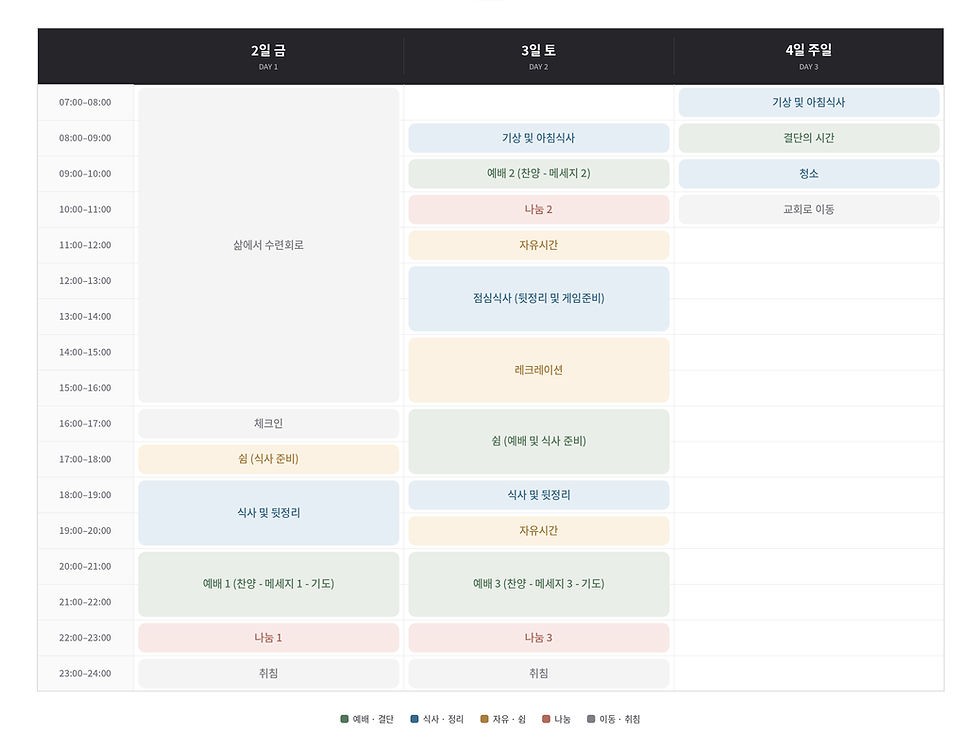Screen dimensions: 980x747
Task: Select the 3일 토 DAY 2 column header
Action: point(539,56)
